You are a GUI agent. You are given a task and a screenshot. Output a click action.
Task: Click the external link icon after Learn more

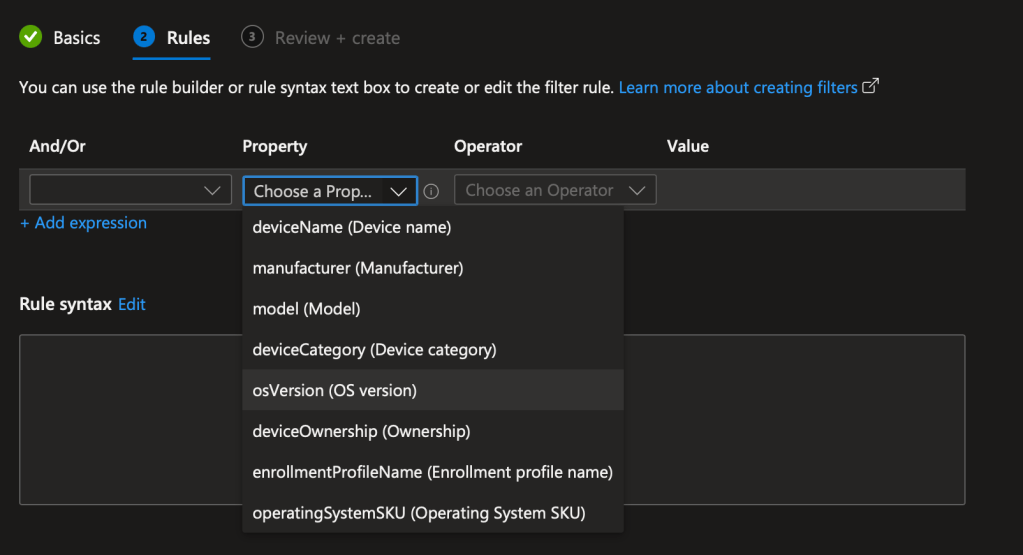(870, 87)
